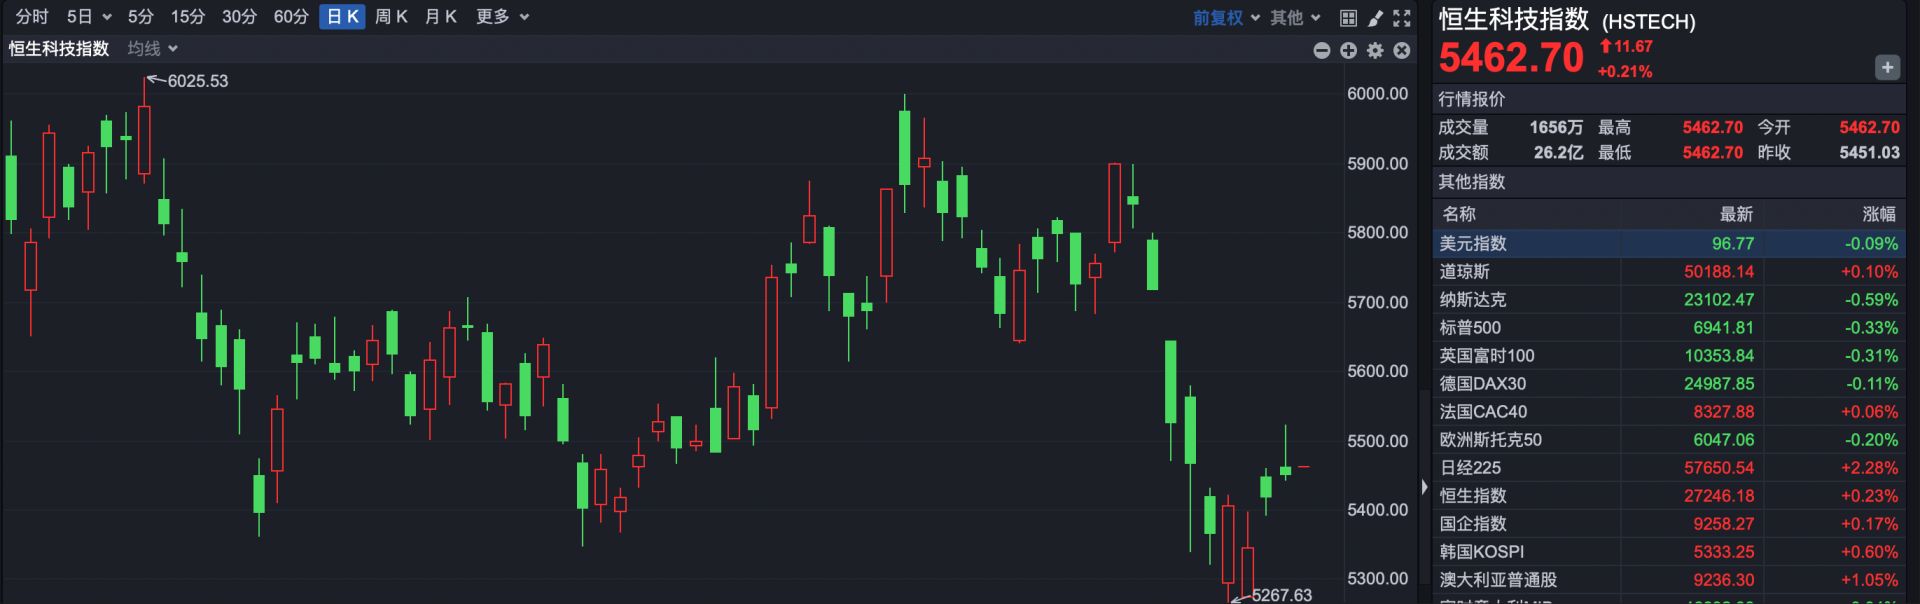Select the drawing brush tool
This screenshot has width=1920, height=604.
(1374, 17)
